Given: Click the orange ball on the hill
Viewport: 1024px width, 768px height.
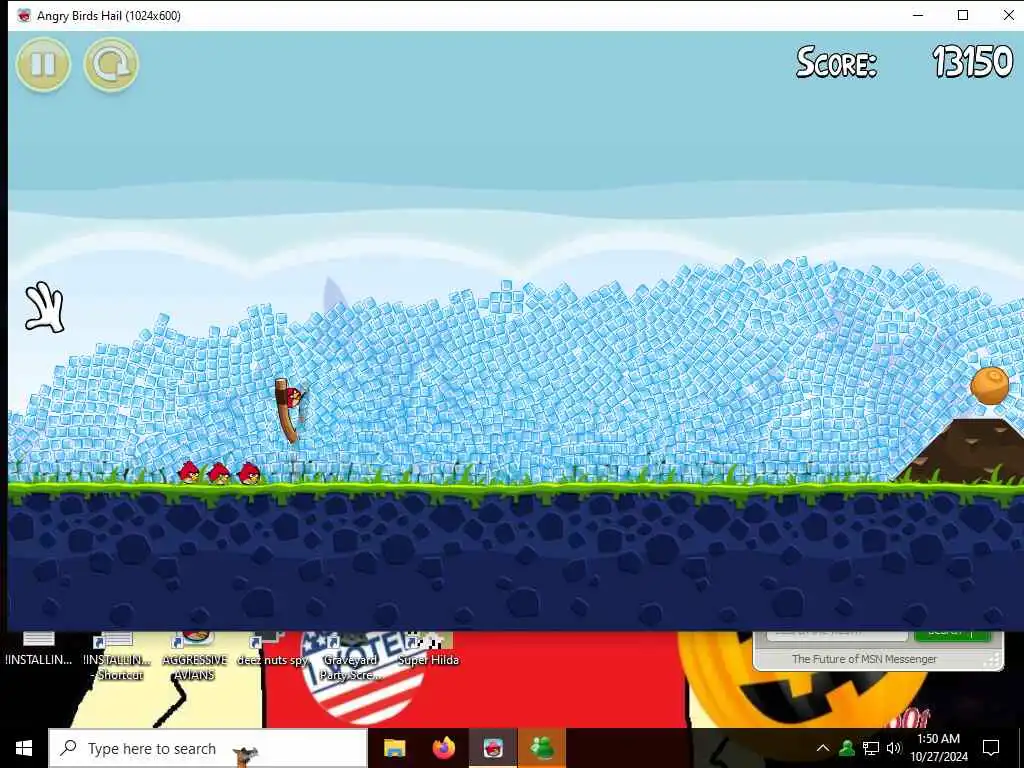Looking at the screenshot, I should click(x=989, y=385).
